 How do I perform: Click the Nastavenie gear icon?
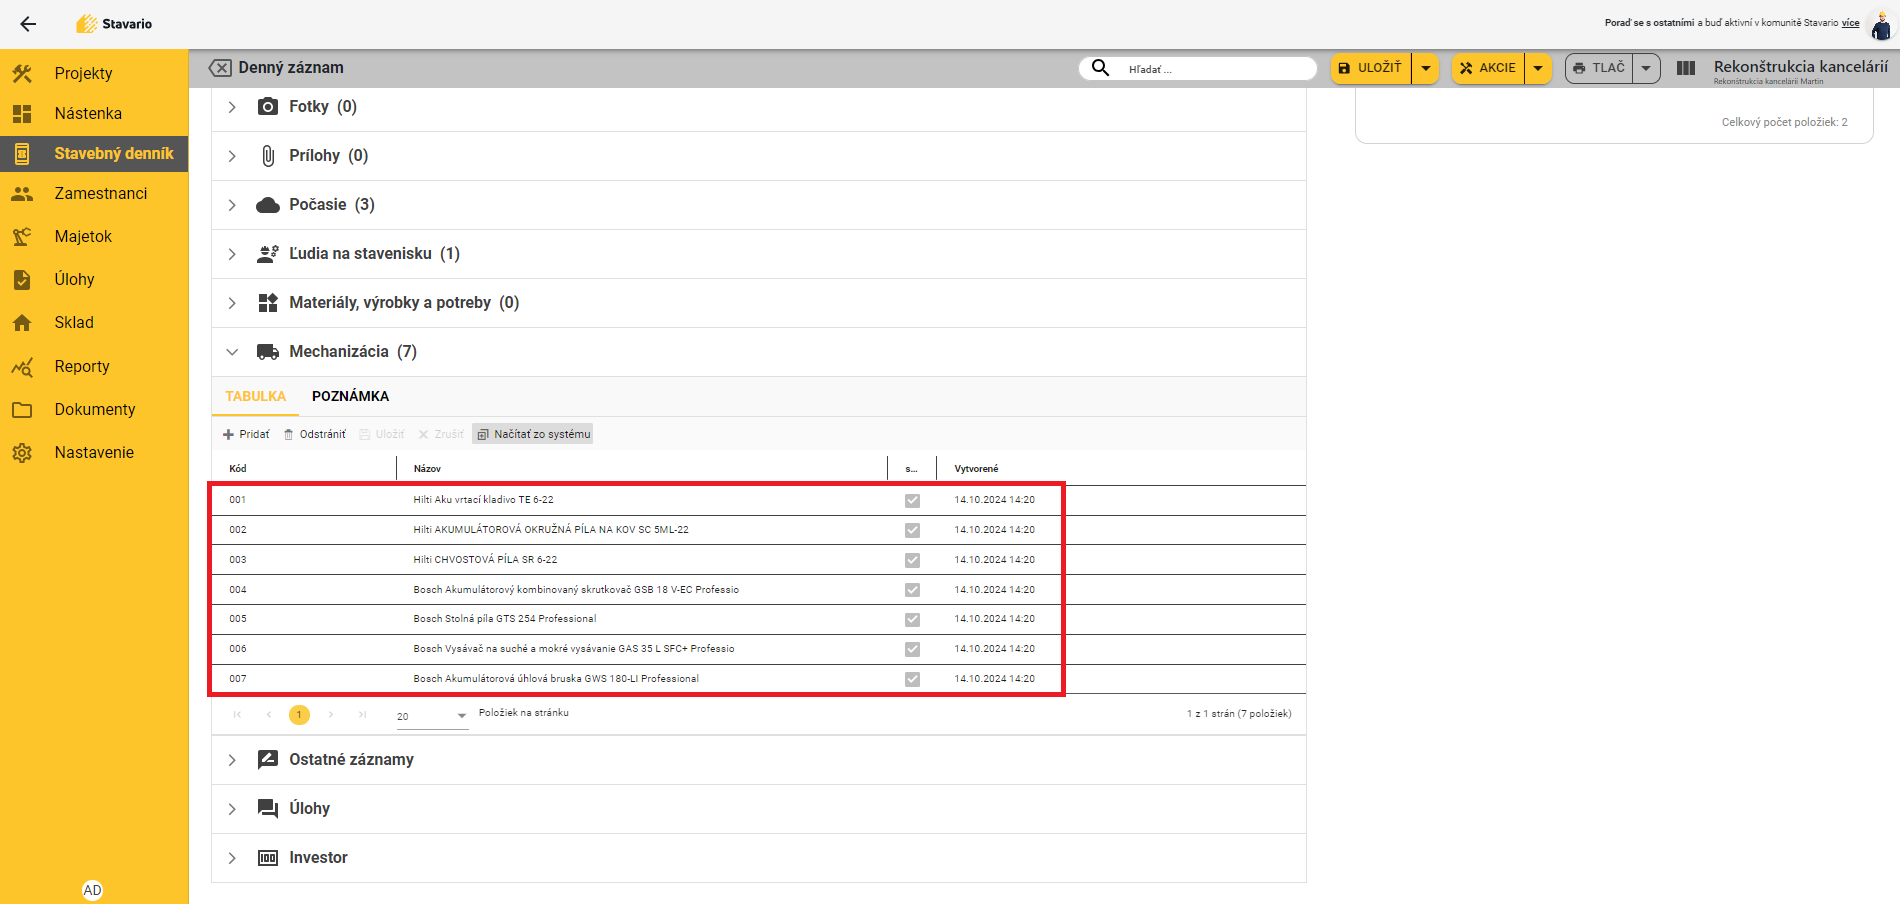pos(22,452)
